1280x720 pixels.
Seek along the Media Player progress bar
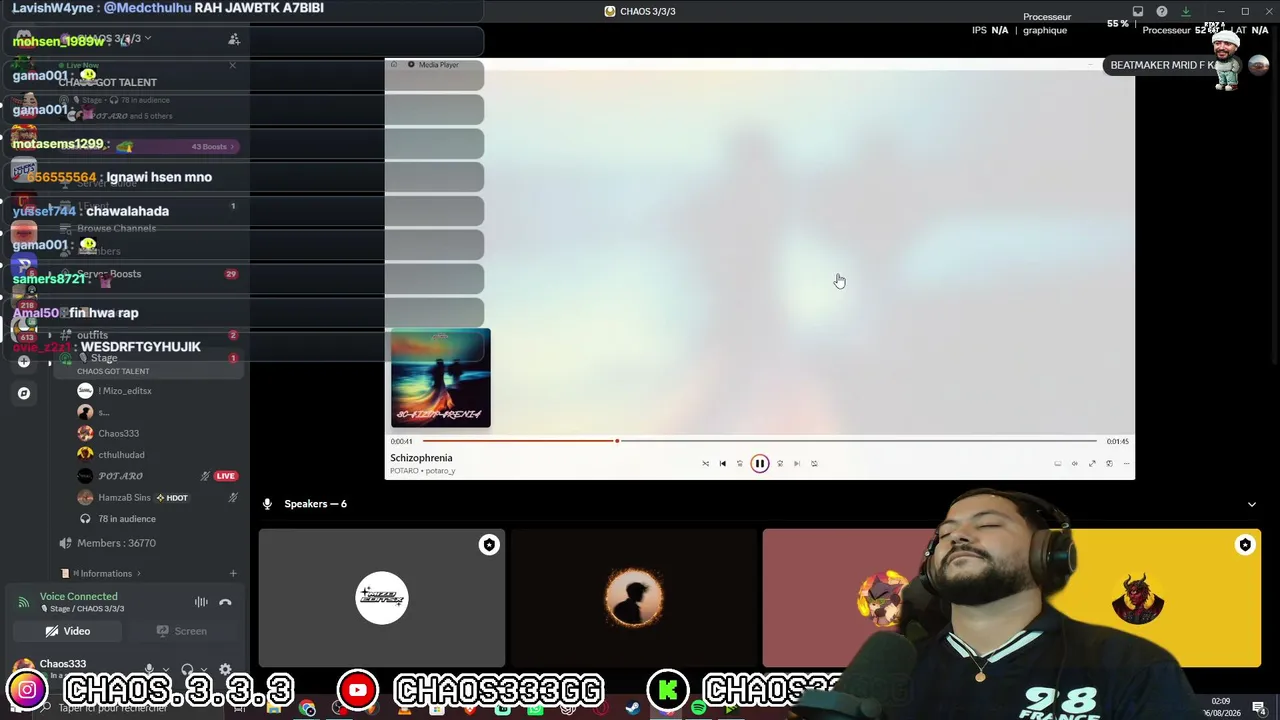click(x=760, y=441)
